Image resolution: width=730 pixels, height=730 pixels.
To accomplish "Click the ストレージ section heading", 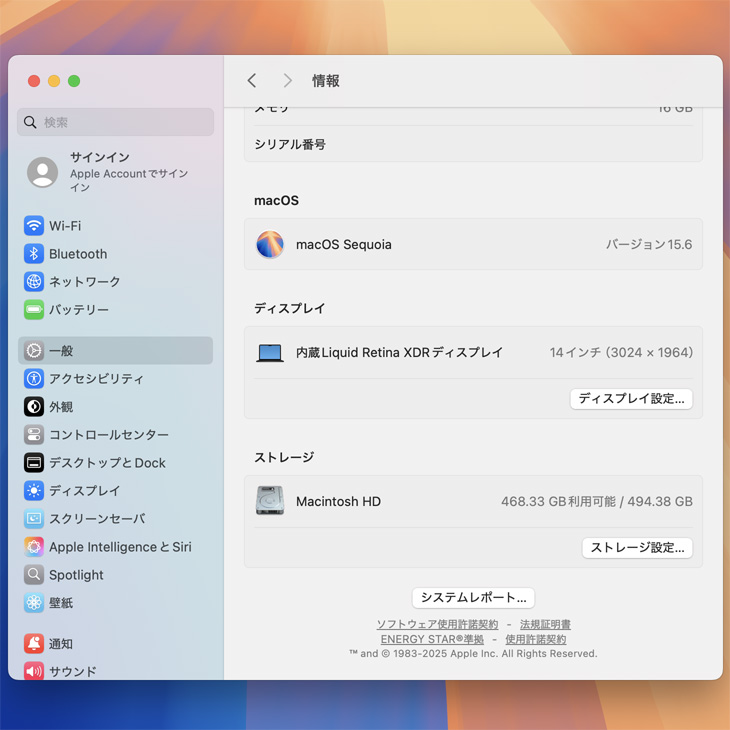I will pos(284,457).
